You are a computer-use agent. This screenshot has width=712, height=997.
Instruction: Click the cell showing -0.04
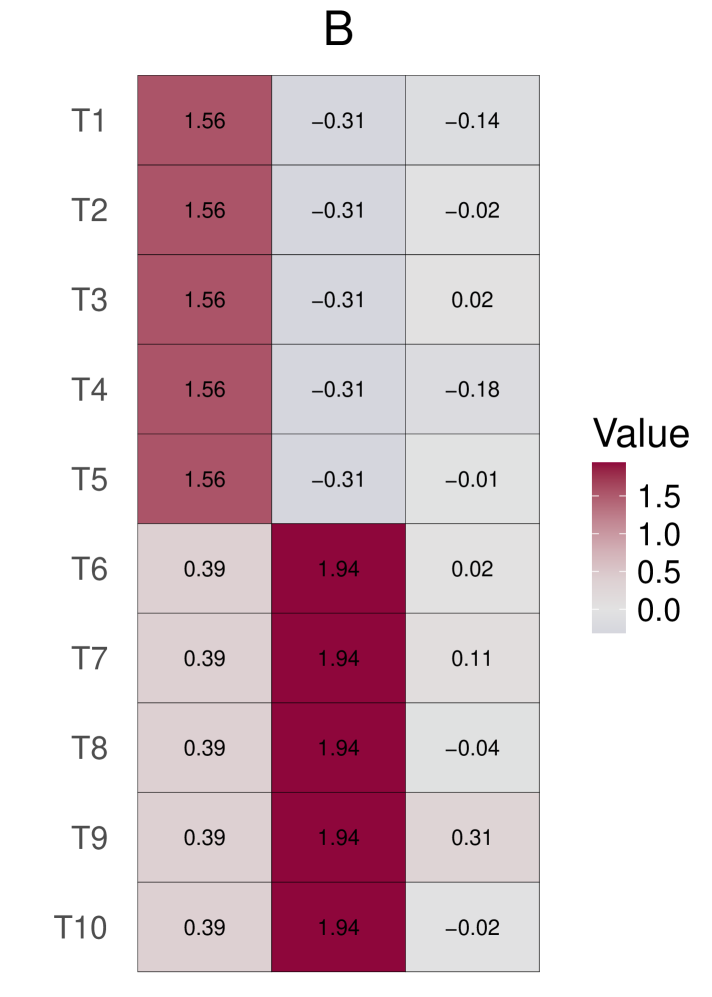(472, 748)
